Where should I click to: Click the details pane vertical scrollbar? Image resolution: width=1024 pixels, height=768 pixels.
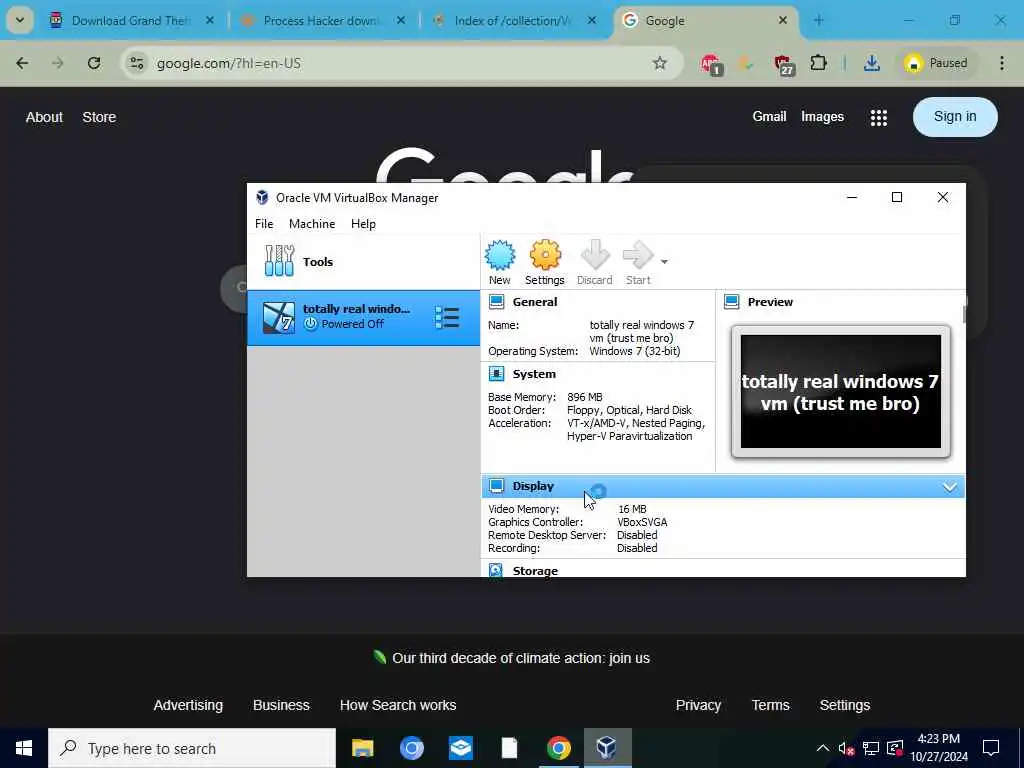(x=964, y=313)
